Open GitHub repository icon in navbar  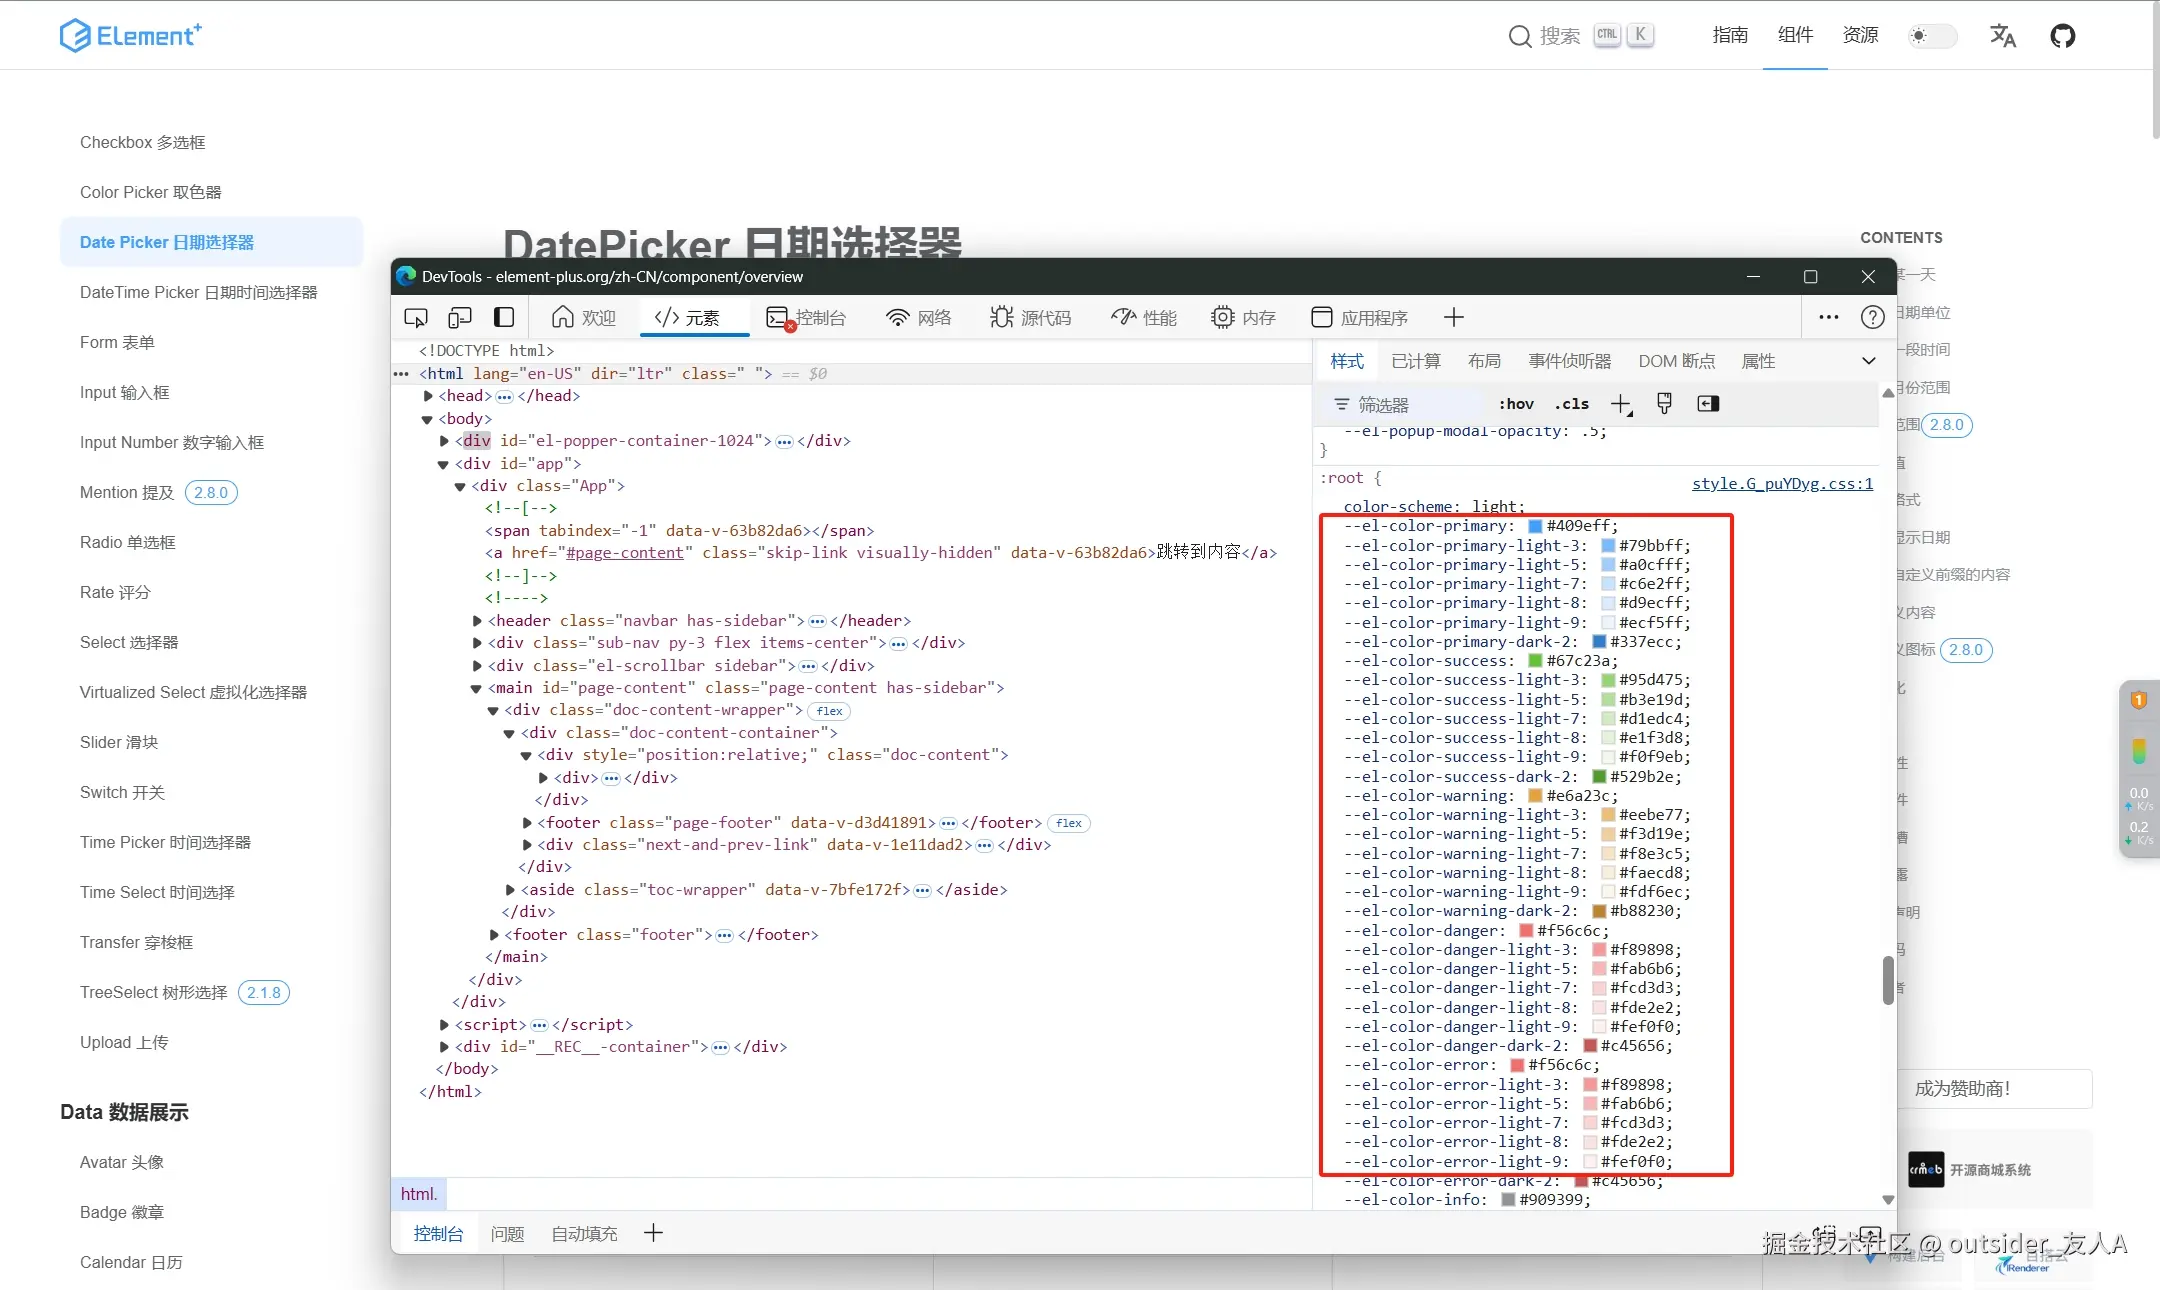[2062, 36]
